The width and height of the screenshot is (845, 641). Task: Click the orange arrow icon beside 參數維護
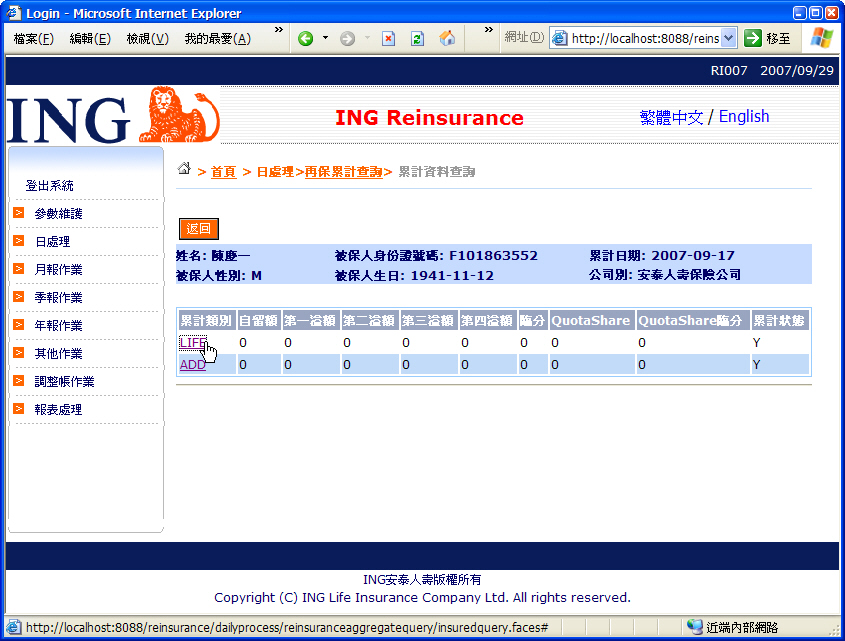tap(19, 212)
